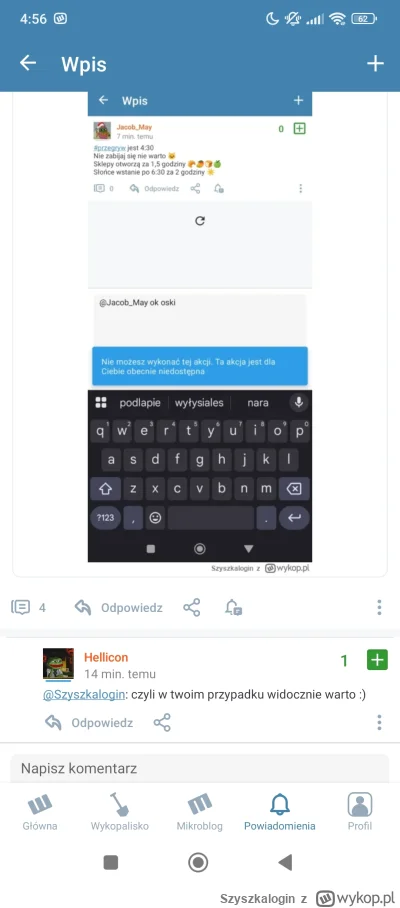Switch to the Główna tab
This screenshot has width=400, height=908.
click(x=40, y=812)
